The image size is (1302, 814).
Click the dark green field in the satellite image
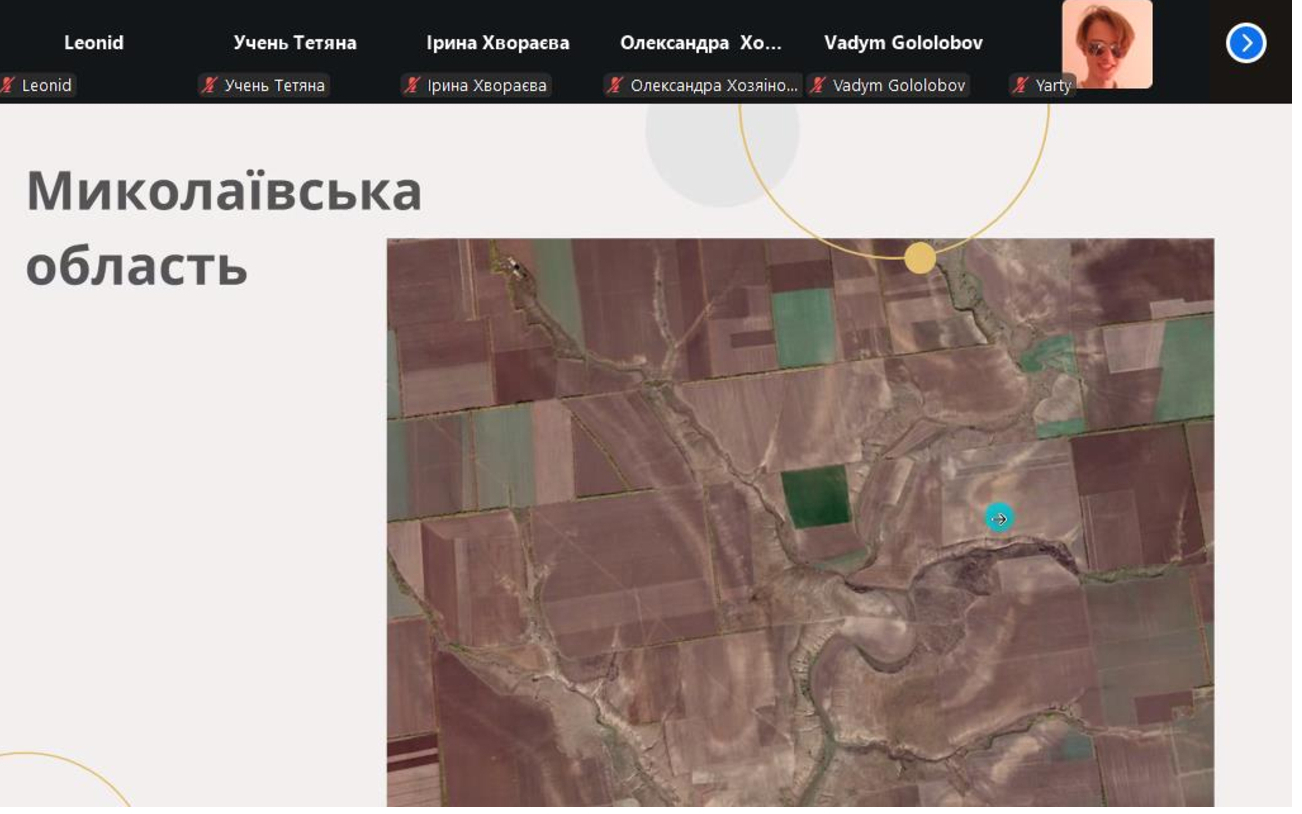point(816,496)
